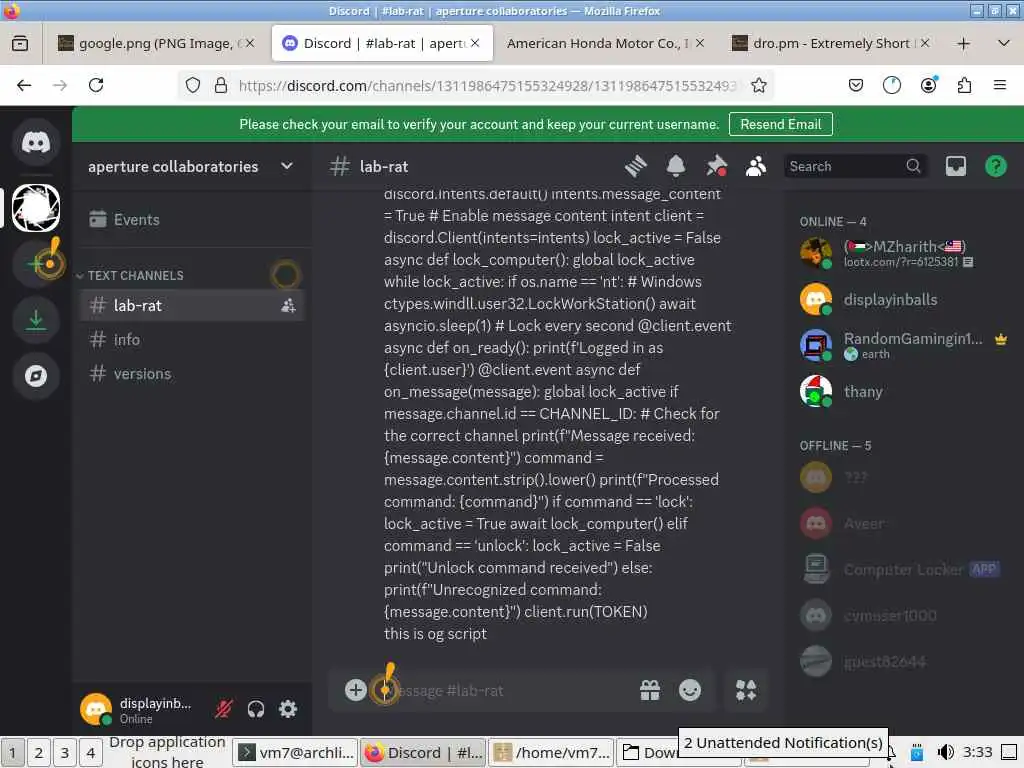Viewport: 1024px width, 768px height.
Task: Open offline member Aveer
Action: tap(904, 523)
